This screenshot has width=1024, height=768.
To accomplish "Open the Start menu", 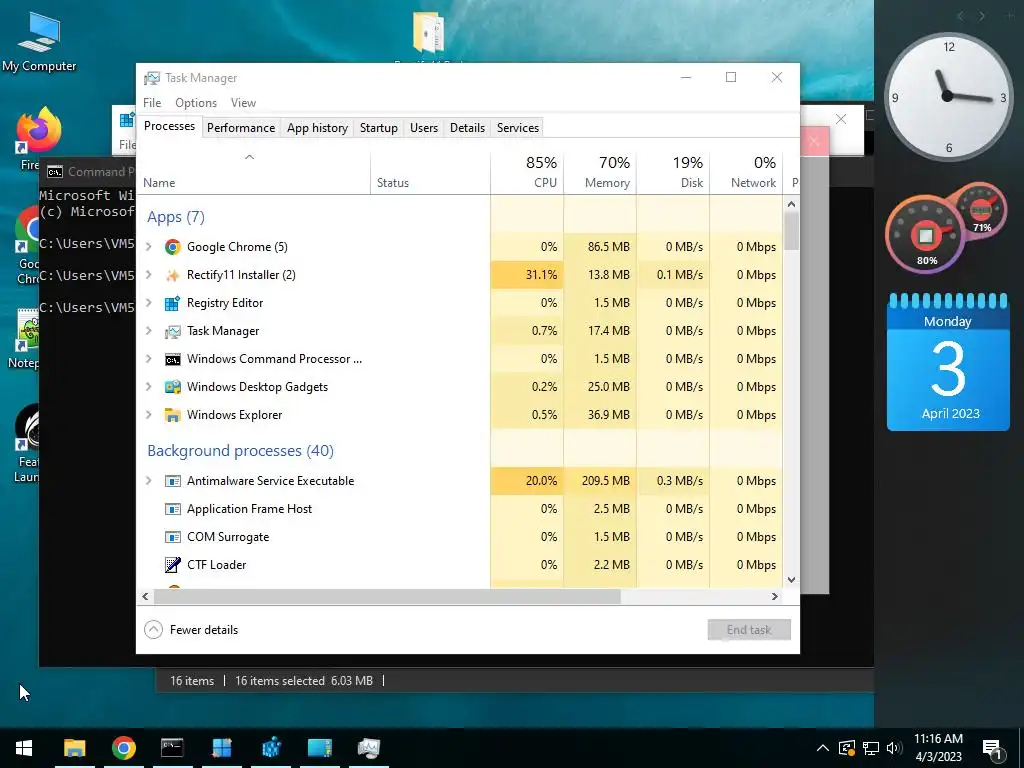I will [x=24, y=747].
